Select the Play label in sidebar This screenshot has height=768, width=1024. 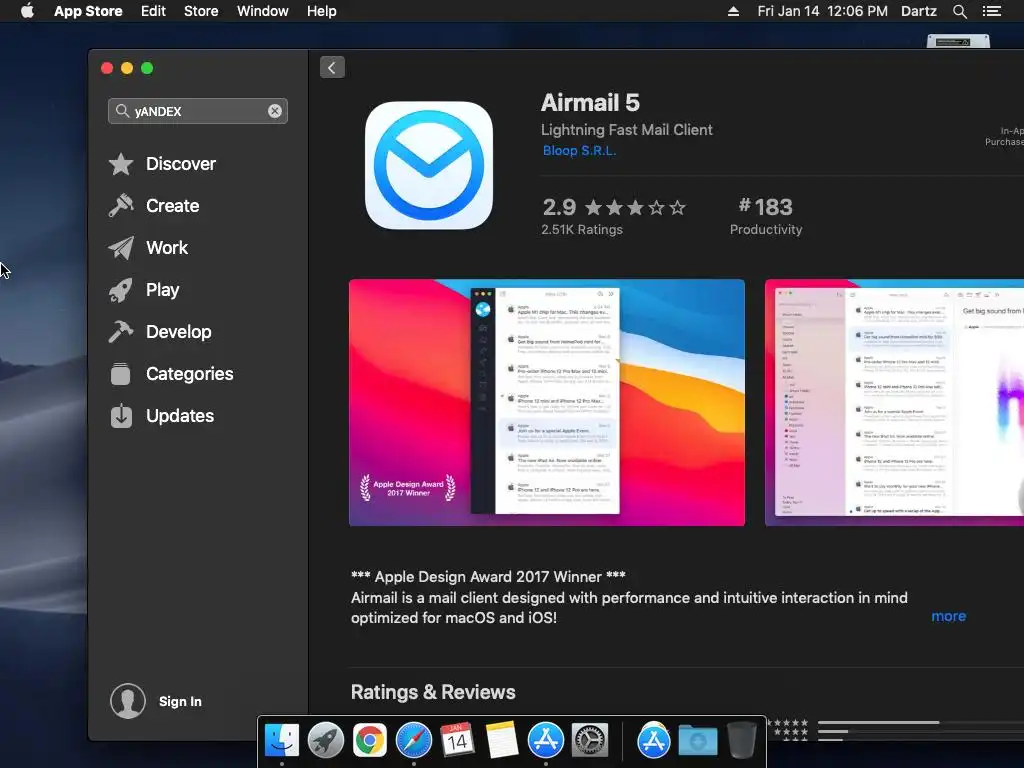[162, 290]
